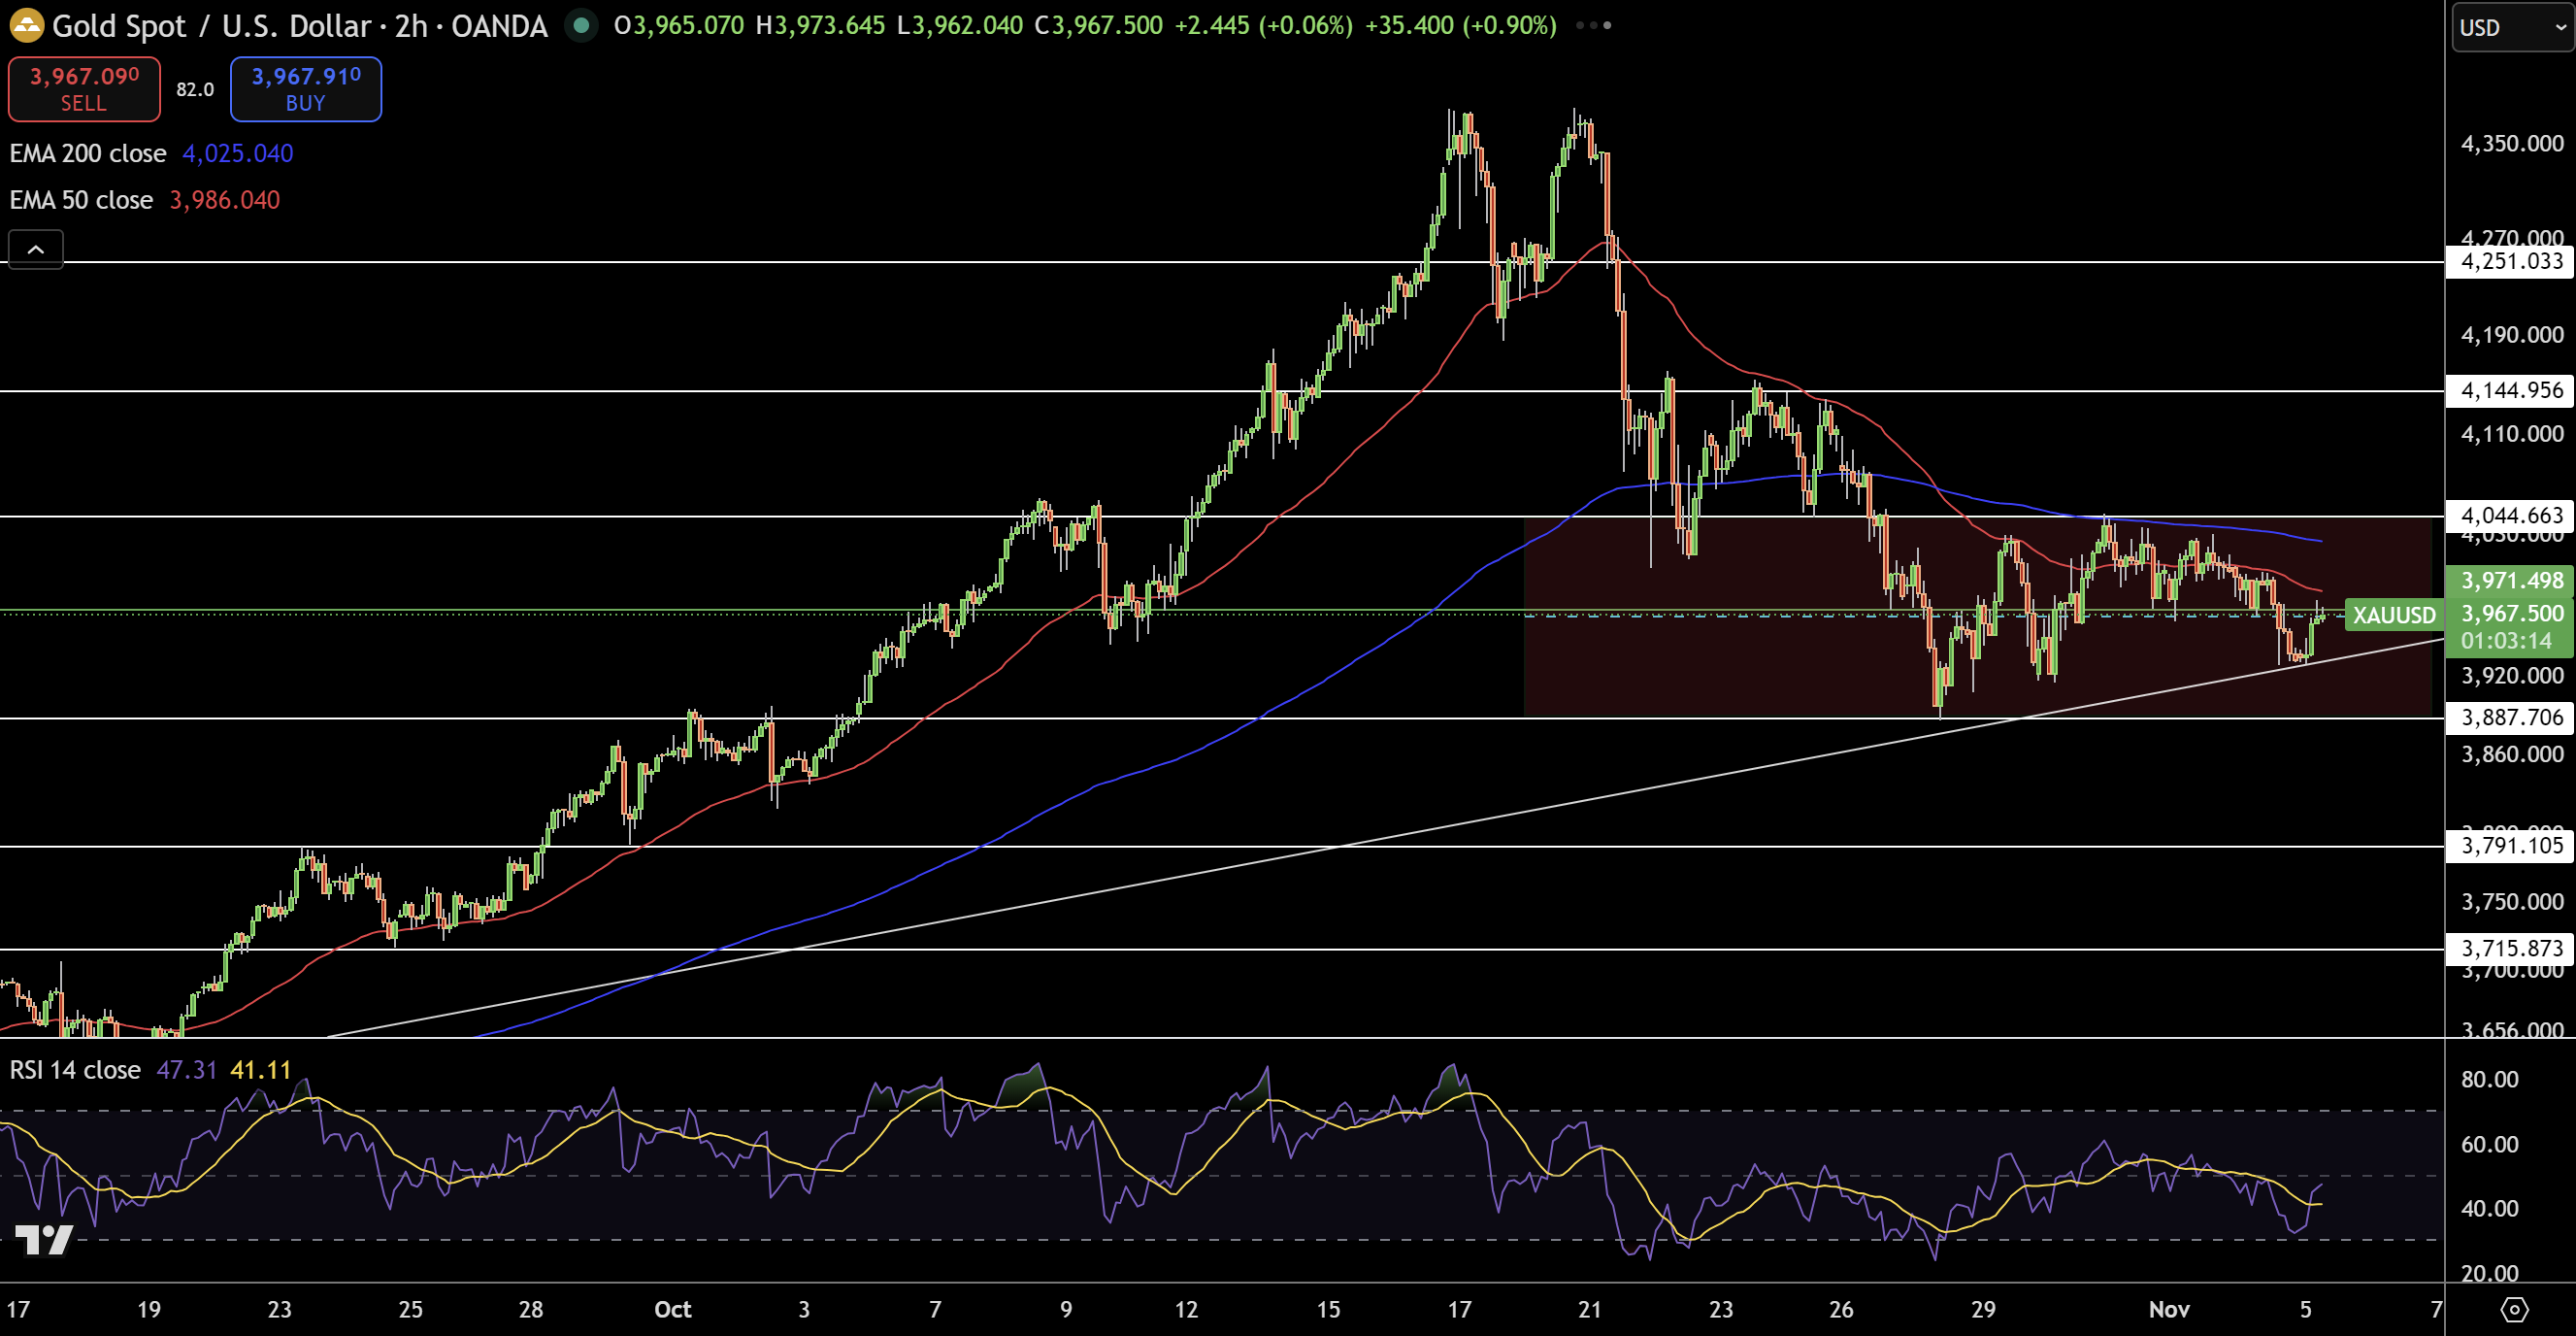Screen dimensions: 2576x1336
Task: Click the EMA 50 value 3,986.040
Action: pyautogui.click(x=225, y=200)
